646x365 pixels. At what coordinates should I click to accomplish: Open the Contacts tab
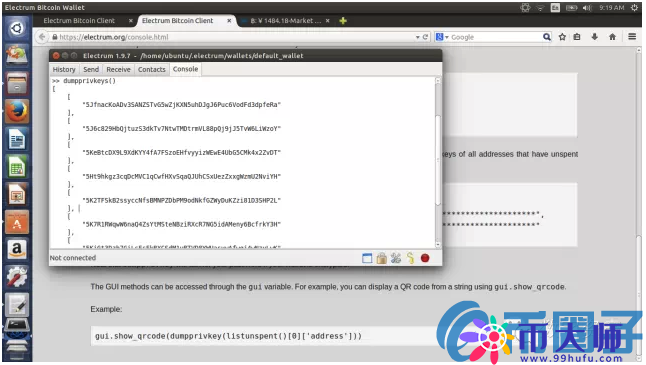coord(152,70)
